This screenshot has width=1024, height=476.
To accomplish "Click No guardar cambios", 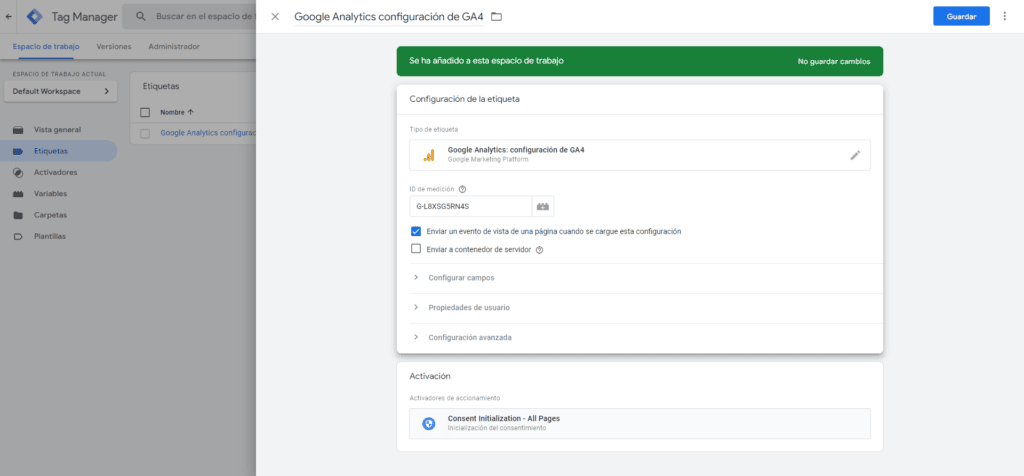I will point(833,61).
